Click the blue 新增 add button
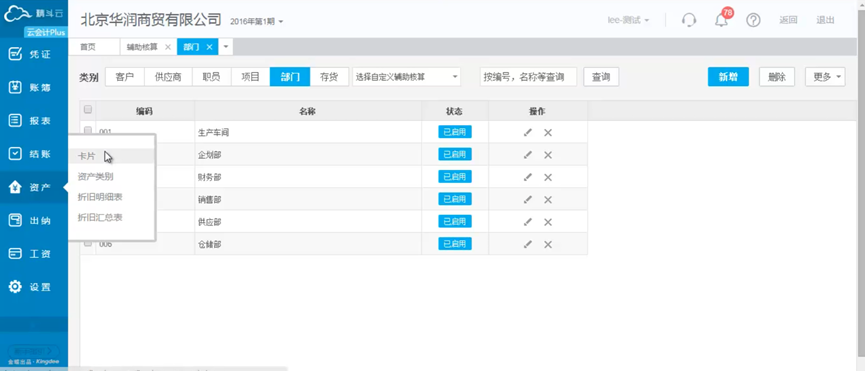The height and width of the screenshot is (371, 865). [728, 77]
